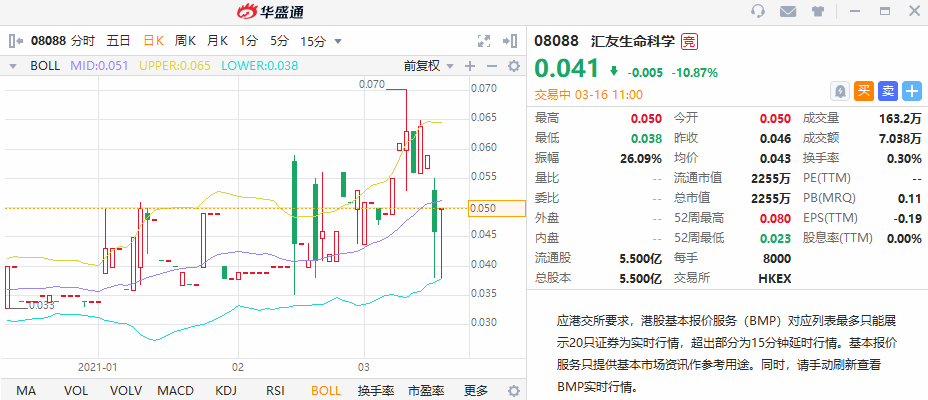Expand the chart to fullscreen
The height and width of the screenshot is (400, 928).
coord(484,41)
